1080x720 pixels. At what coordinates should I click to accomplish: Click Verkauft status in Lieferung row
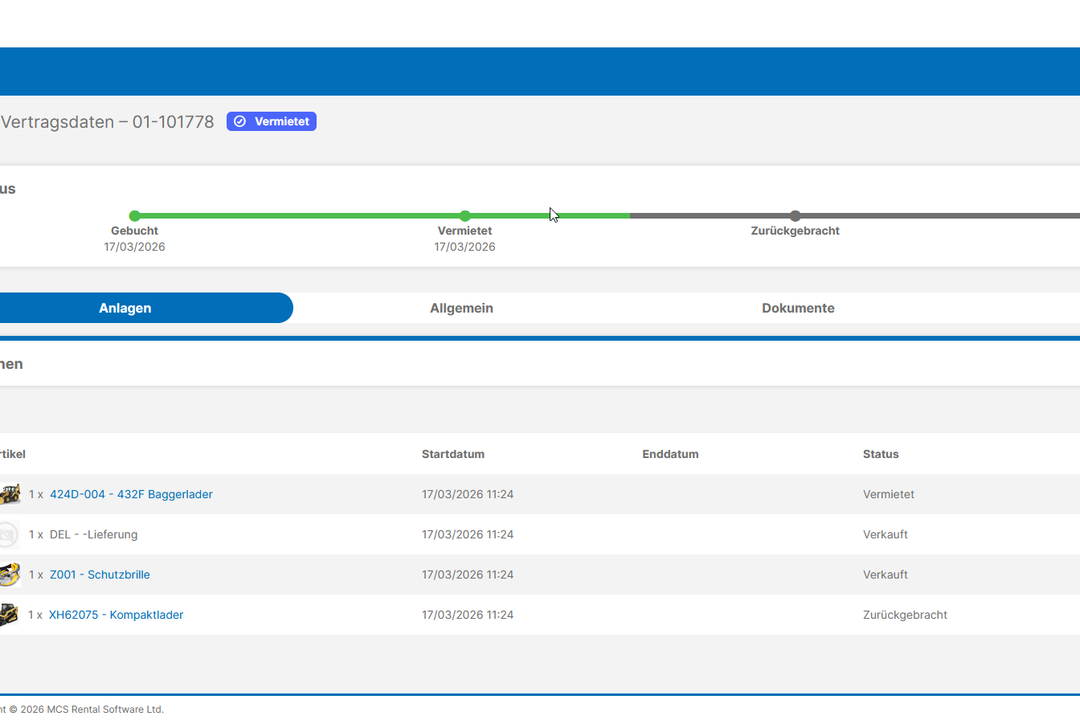click(x=885, y=535)
